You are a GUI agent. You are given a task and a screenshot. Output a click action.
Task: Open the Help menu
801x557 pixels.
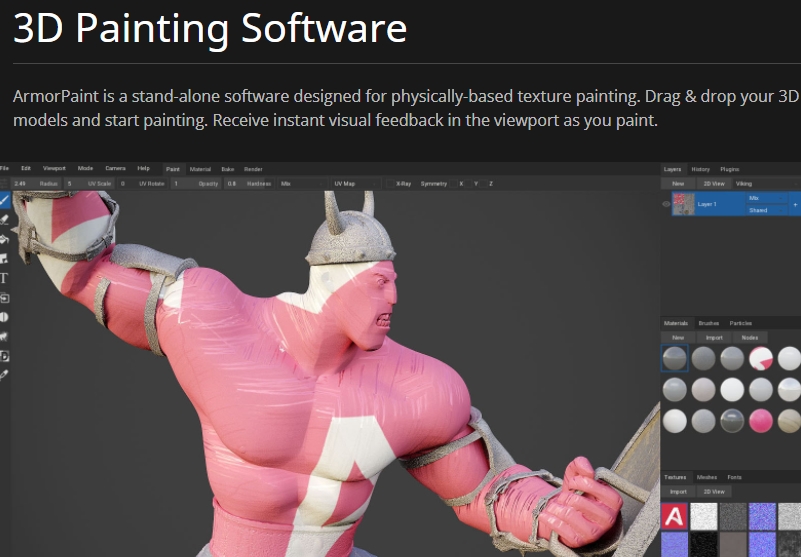click(144, 168)
